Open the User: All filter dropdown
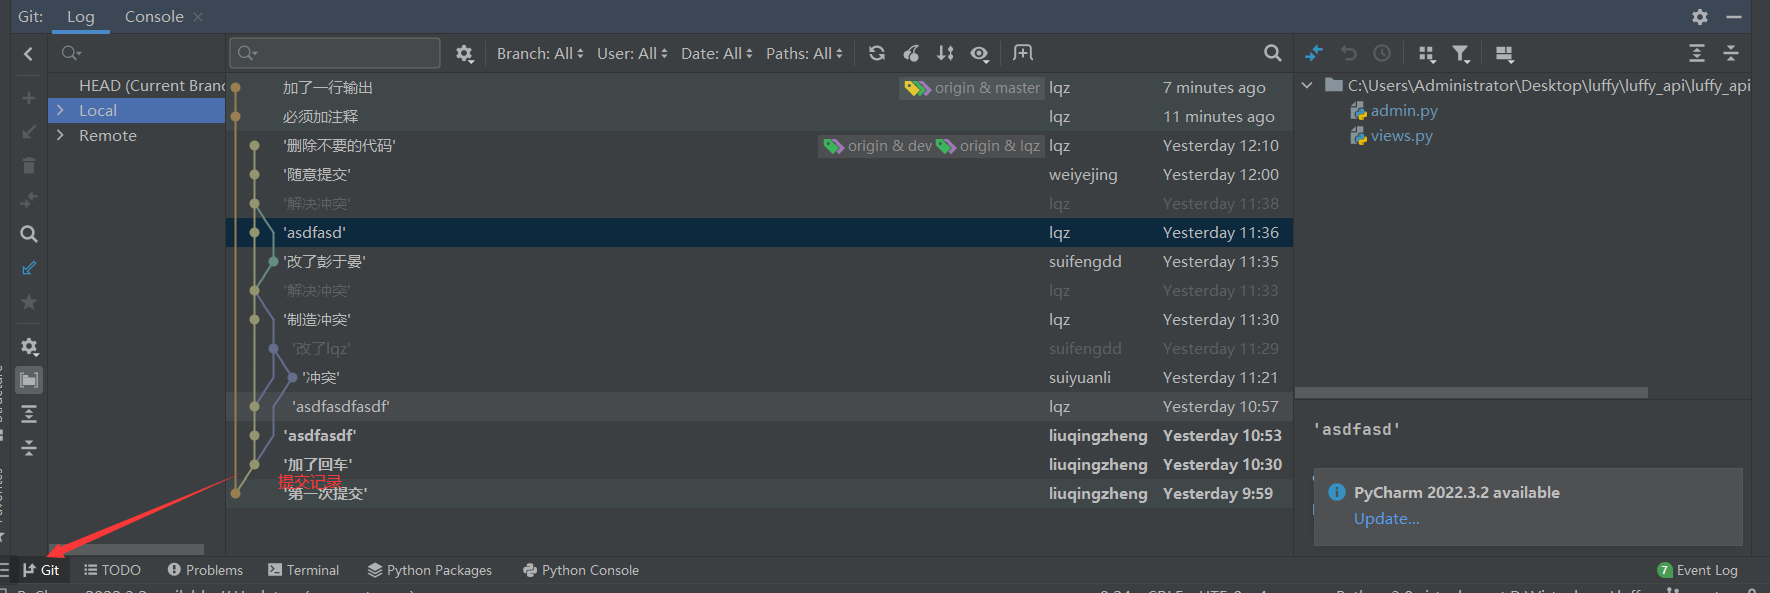The width and height of the screenshot is (1770, 593). (632, 53)
